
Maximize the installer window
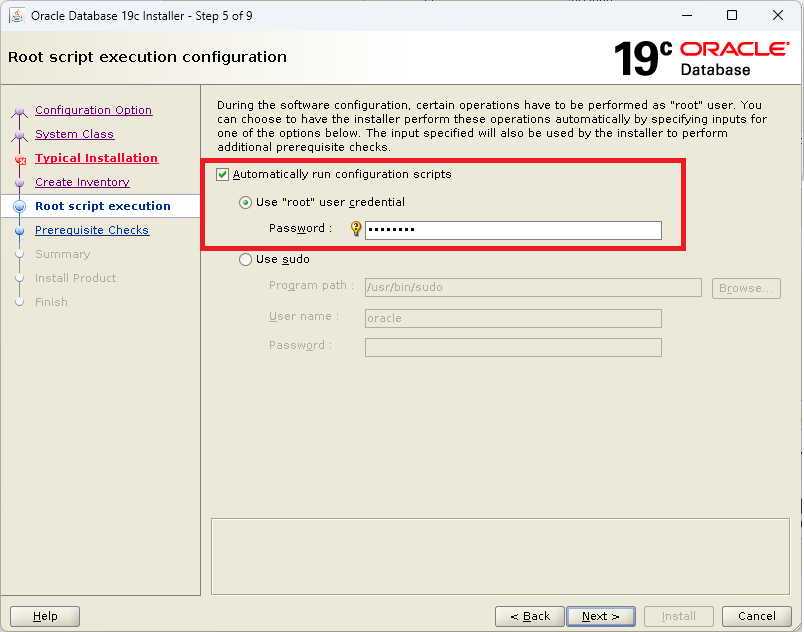[x=732, y=15]
